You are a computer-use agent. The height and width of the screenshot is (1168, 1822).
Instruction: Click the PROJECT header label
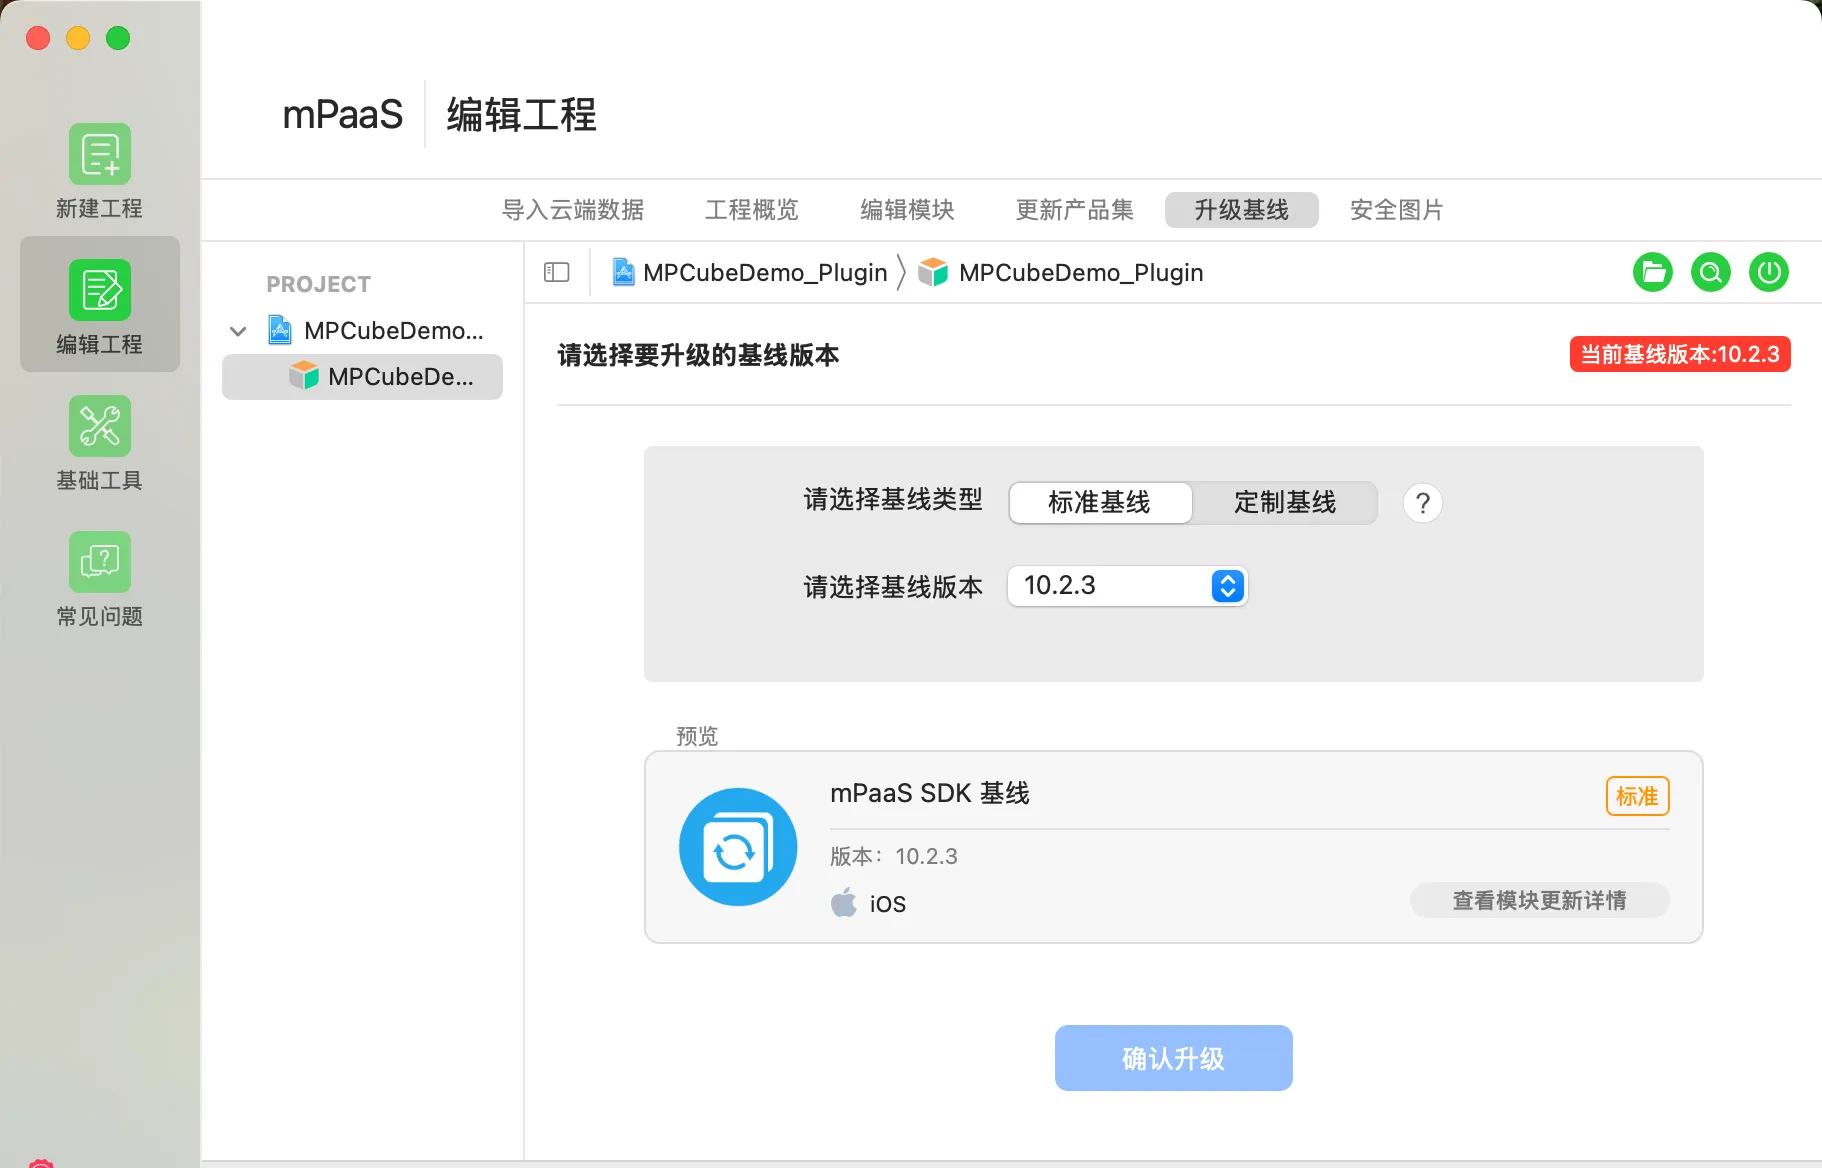319,284
